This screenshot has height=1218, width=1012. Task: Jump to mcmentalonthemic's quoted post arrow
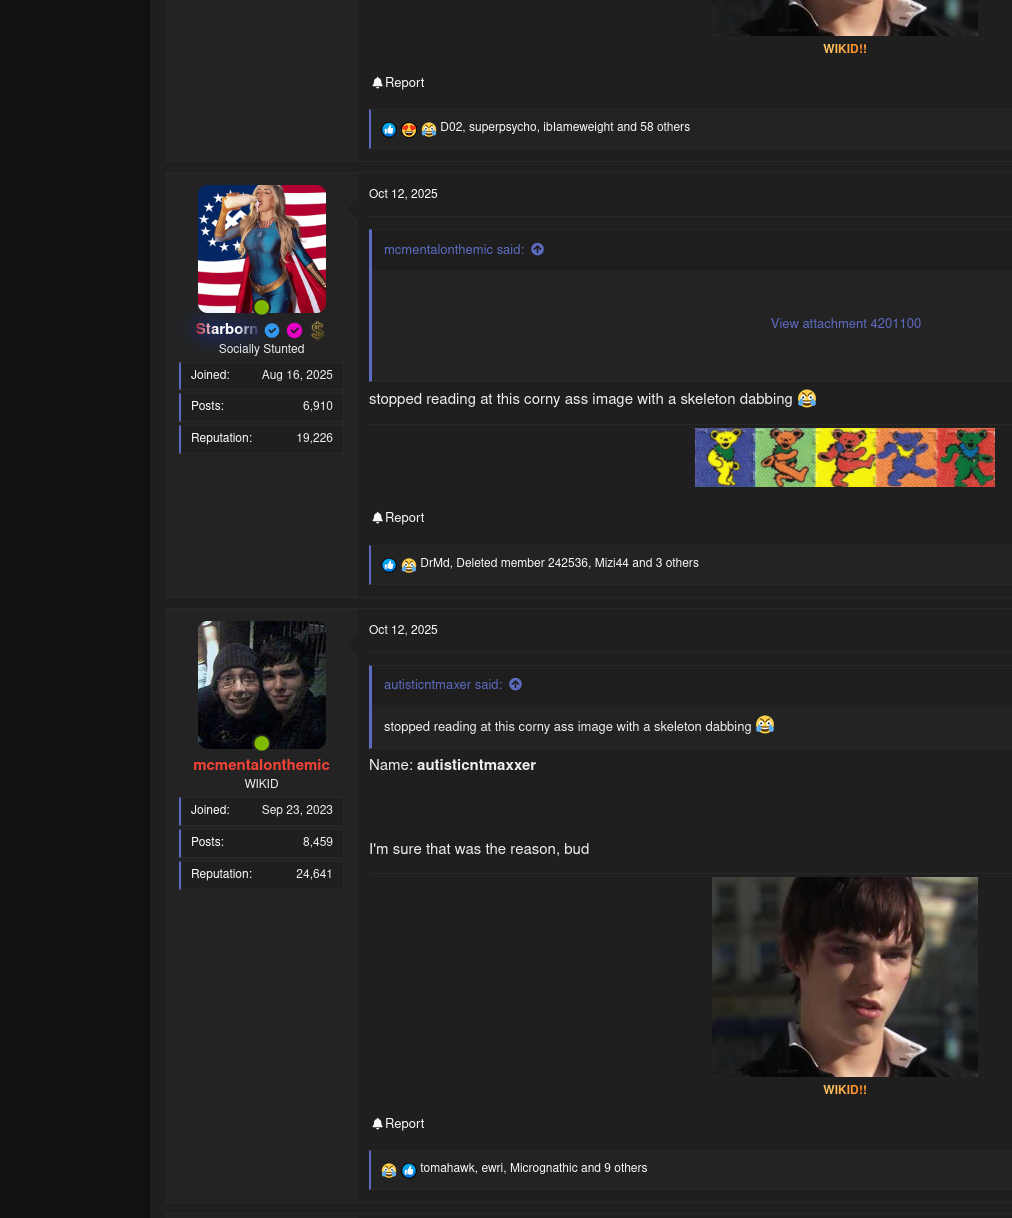pyautogui.click(x=538, y=250)
